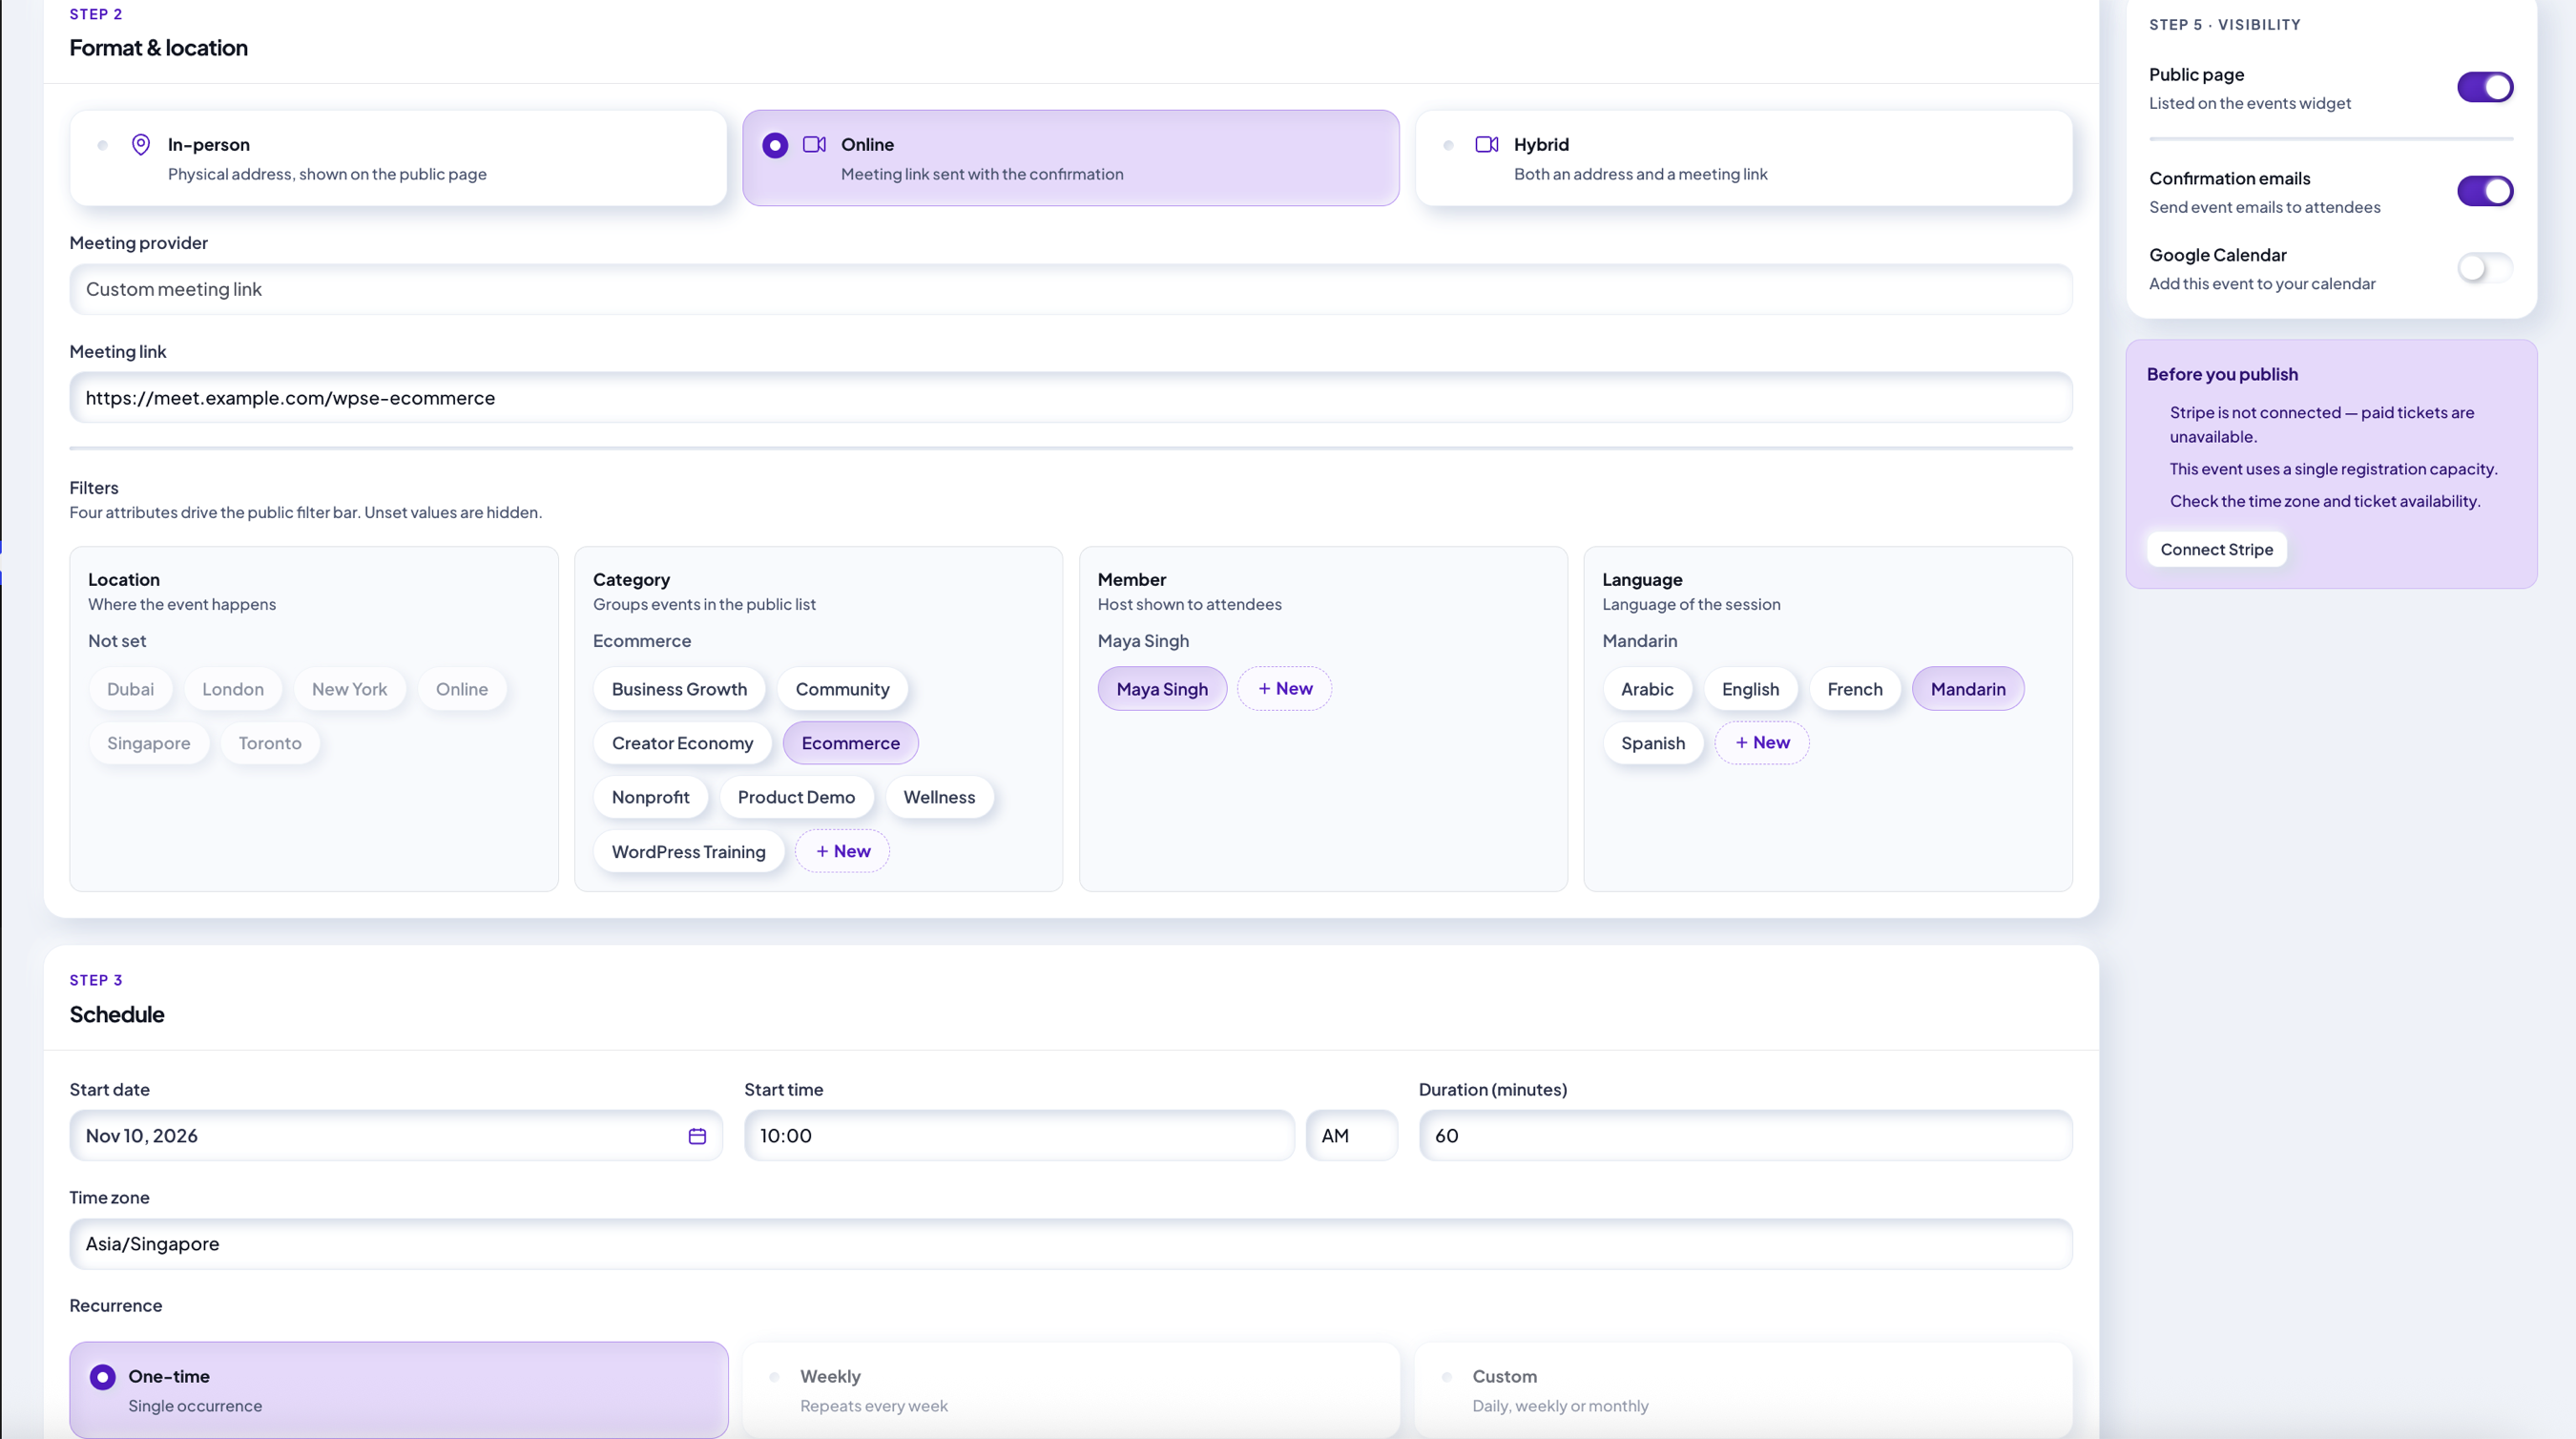Open the Time zone dropdown
The height and width of the screenshot is (1439, 2576).
click(1071, 1244)
